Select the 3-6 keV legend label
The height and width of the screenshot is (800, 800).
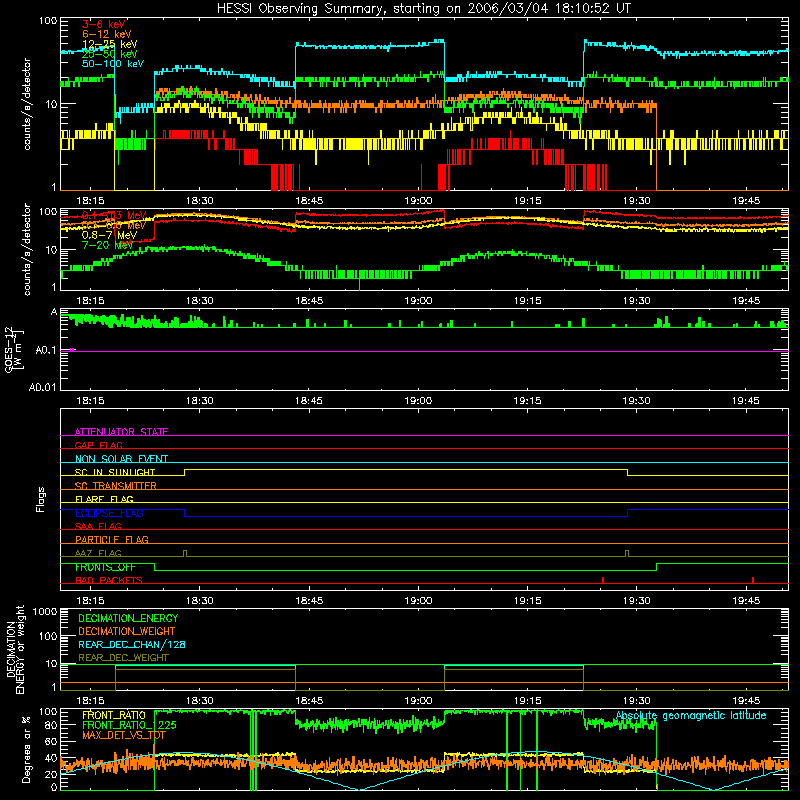104,24
